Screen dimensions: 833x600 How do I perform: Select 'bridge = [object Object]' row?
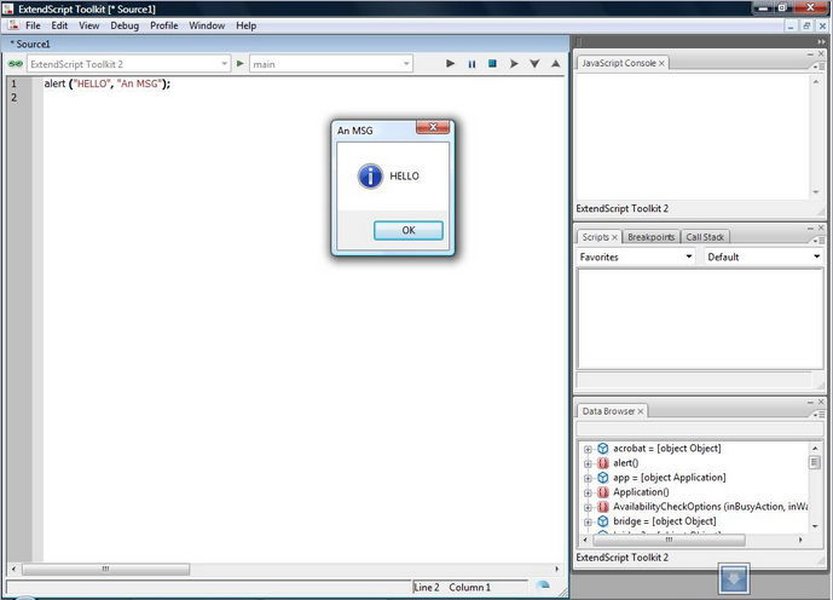pyautogui.click(x=664, y=521)
